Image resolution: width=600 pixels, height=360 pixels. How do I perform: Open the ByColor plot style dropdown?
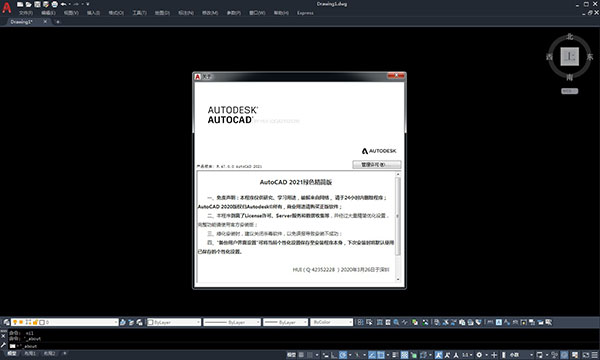tap(331, 322)
